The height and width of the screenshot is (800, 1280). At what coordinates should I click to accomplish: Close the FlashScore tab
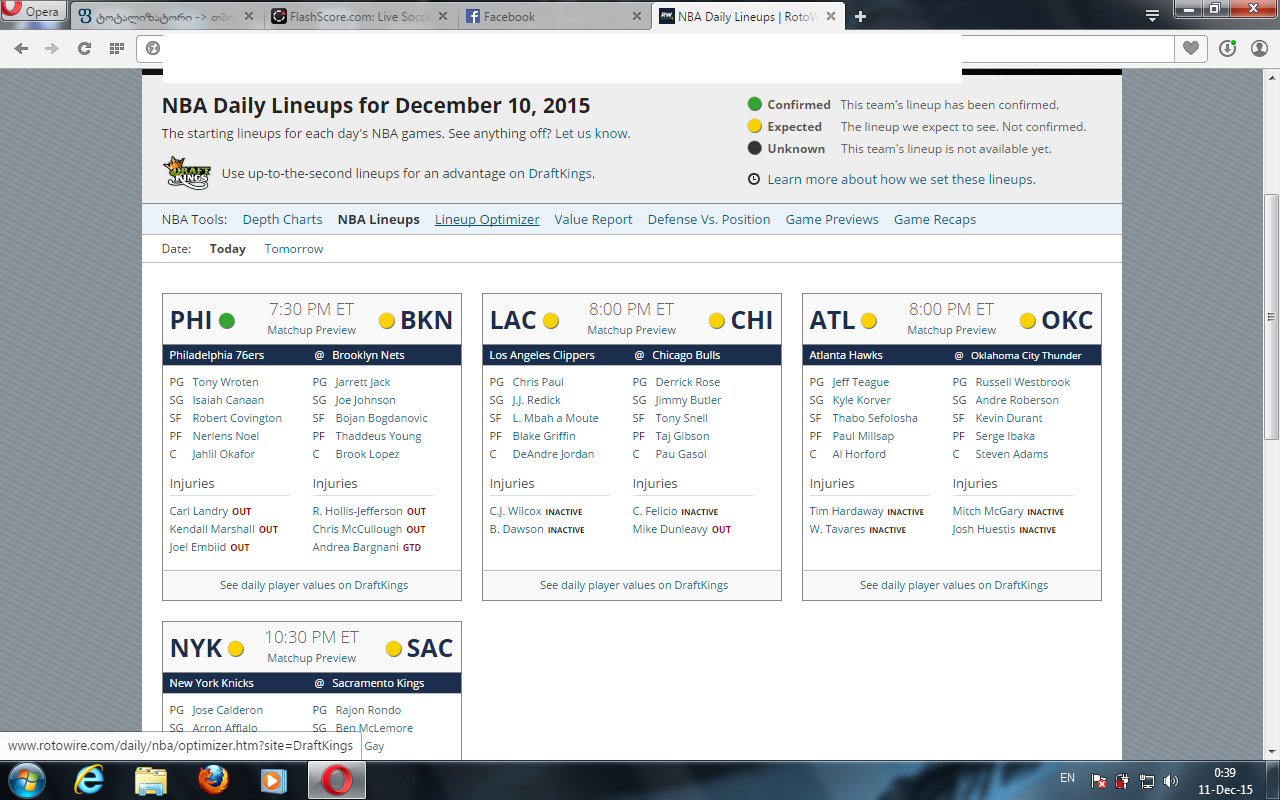tap(442, 17)
